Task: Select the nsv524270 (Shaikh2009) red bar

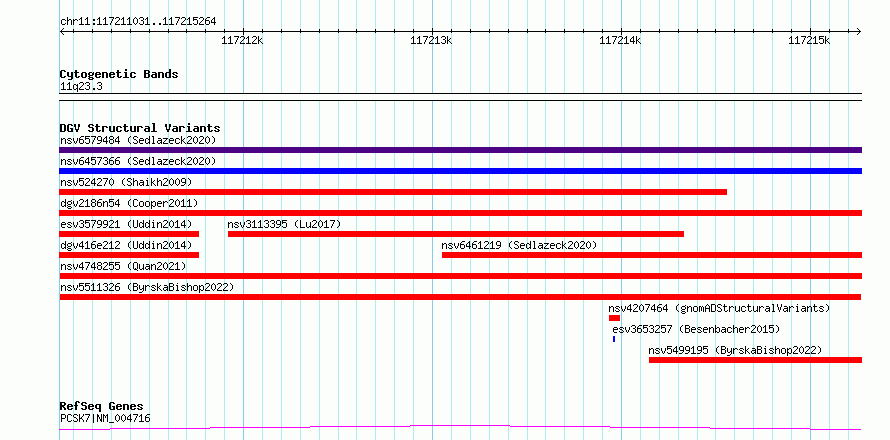Action: [x=393, y=192]
